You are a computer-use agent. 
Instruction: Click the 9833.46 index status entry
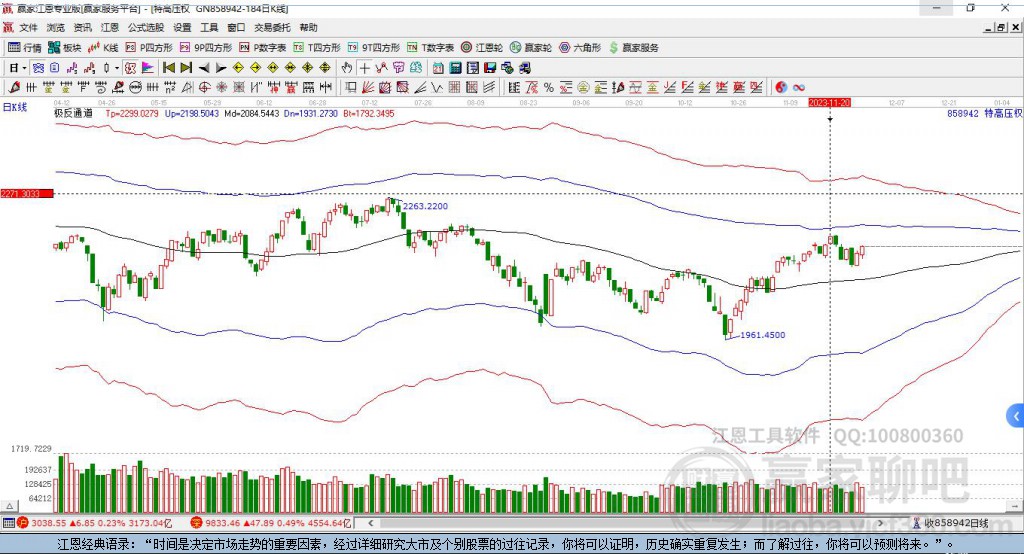270,523
